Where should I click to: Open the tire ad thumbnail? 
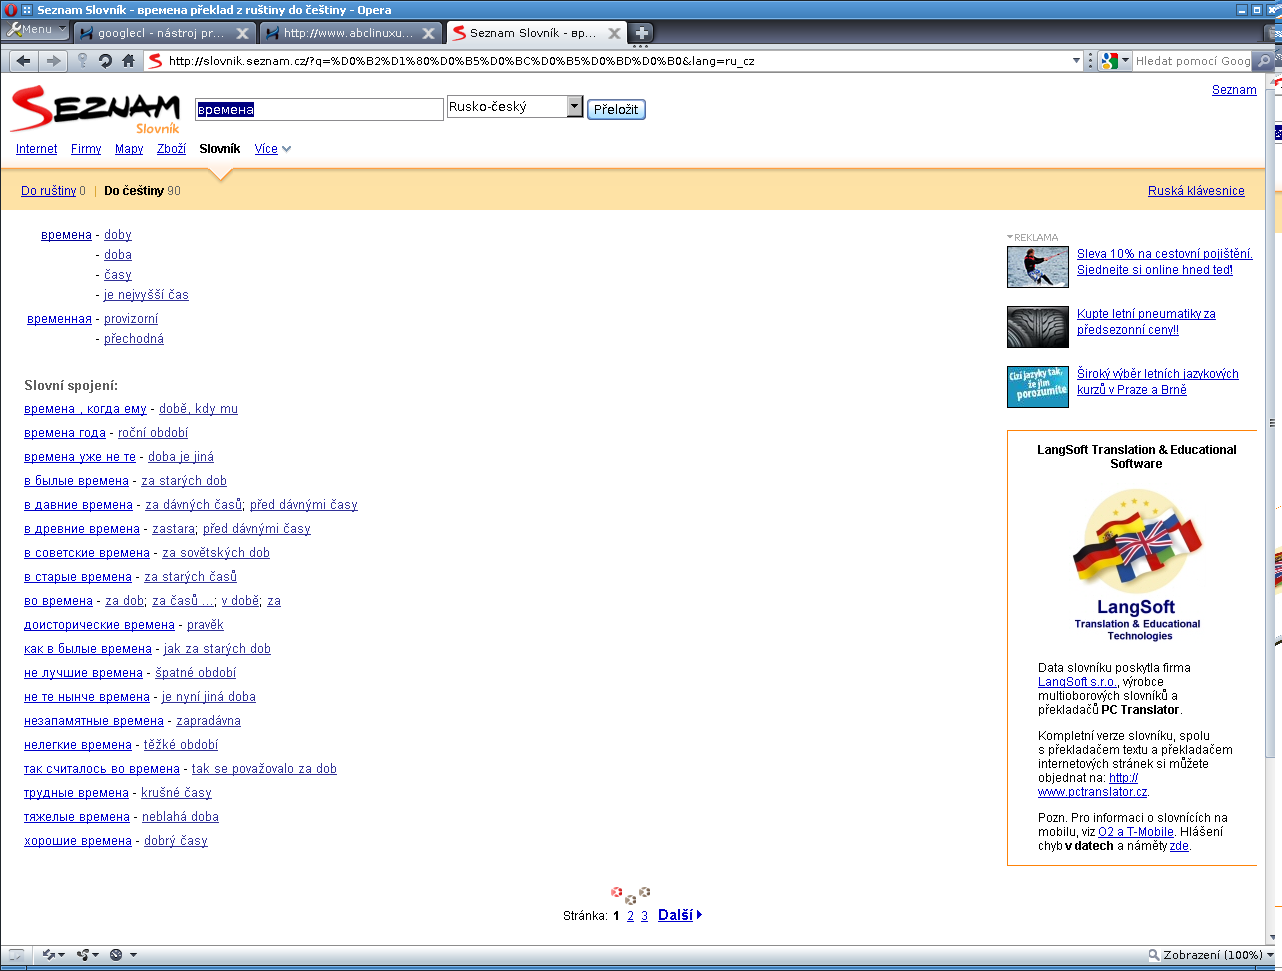coord(1038,327)
